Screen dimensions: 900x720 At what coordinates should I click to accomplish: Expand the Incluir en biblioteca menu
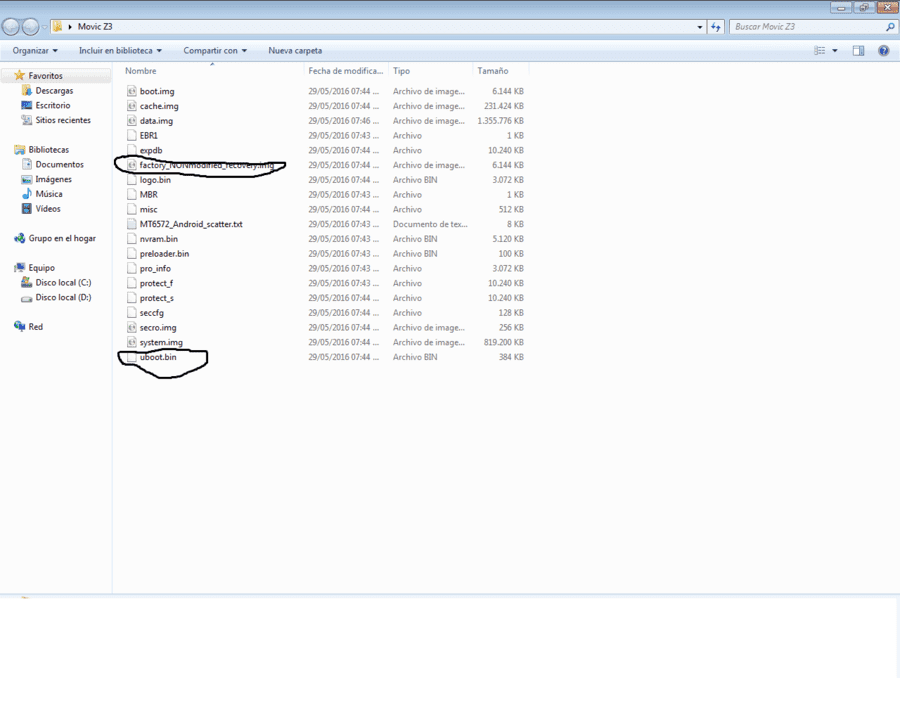click(120, 51)
